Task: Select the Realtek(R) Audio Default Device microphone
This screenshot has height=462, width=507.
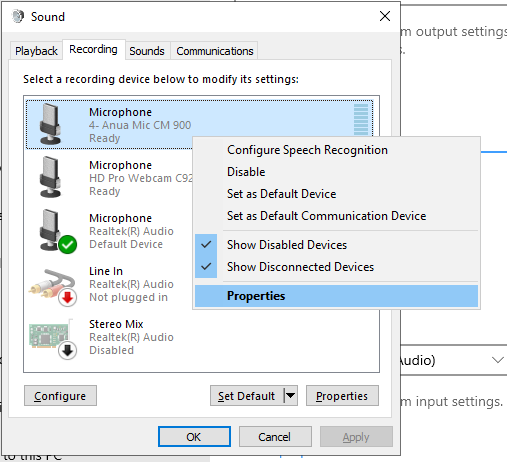Action: (109, 231)
